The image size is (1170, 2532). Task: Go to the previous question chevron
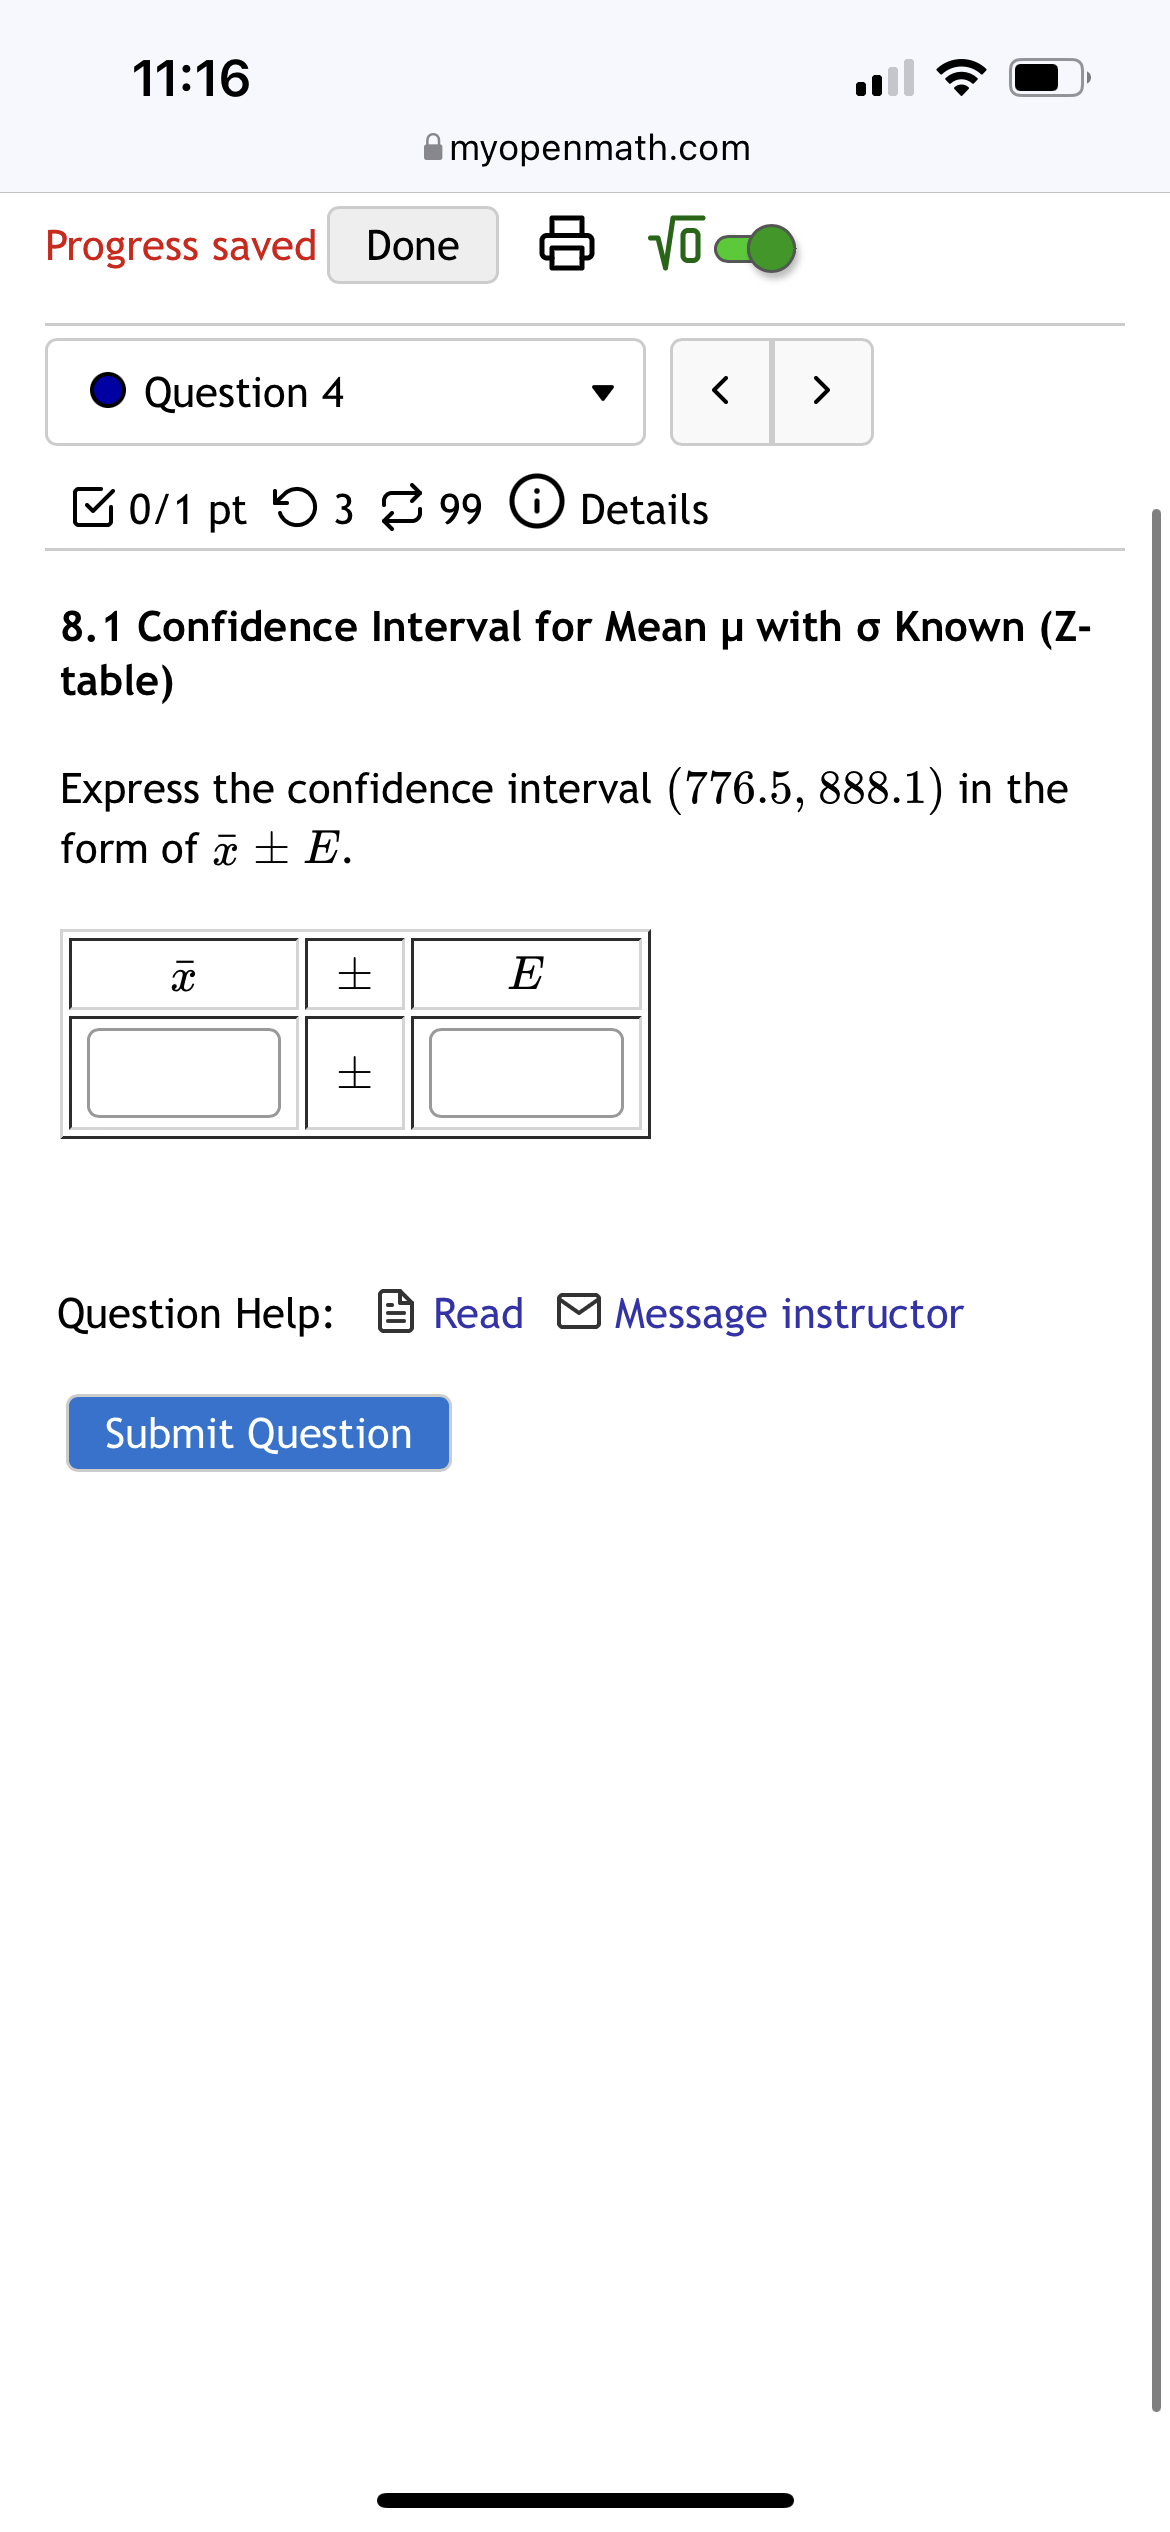[x=722, y=391]
